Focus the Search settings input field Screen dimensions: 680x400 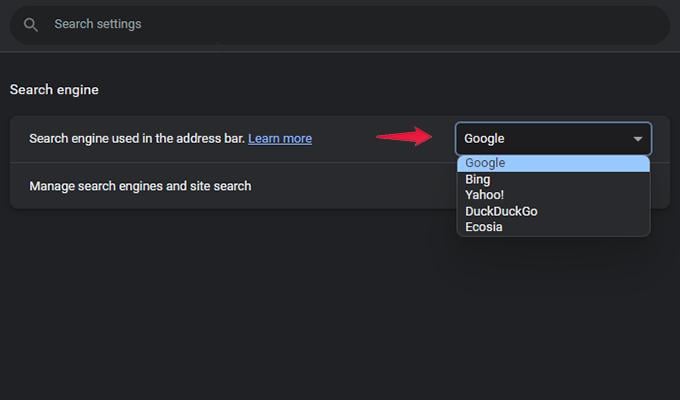(x=340, y=24)
